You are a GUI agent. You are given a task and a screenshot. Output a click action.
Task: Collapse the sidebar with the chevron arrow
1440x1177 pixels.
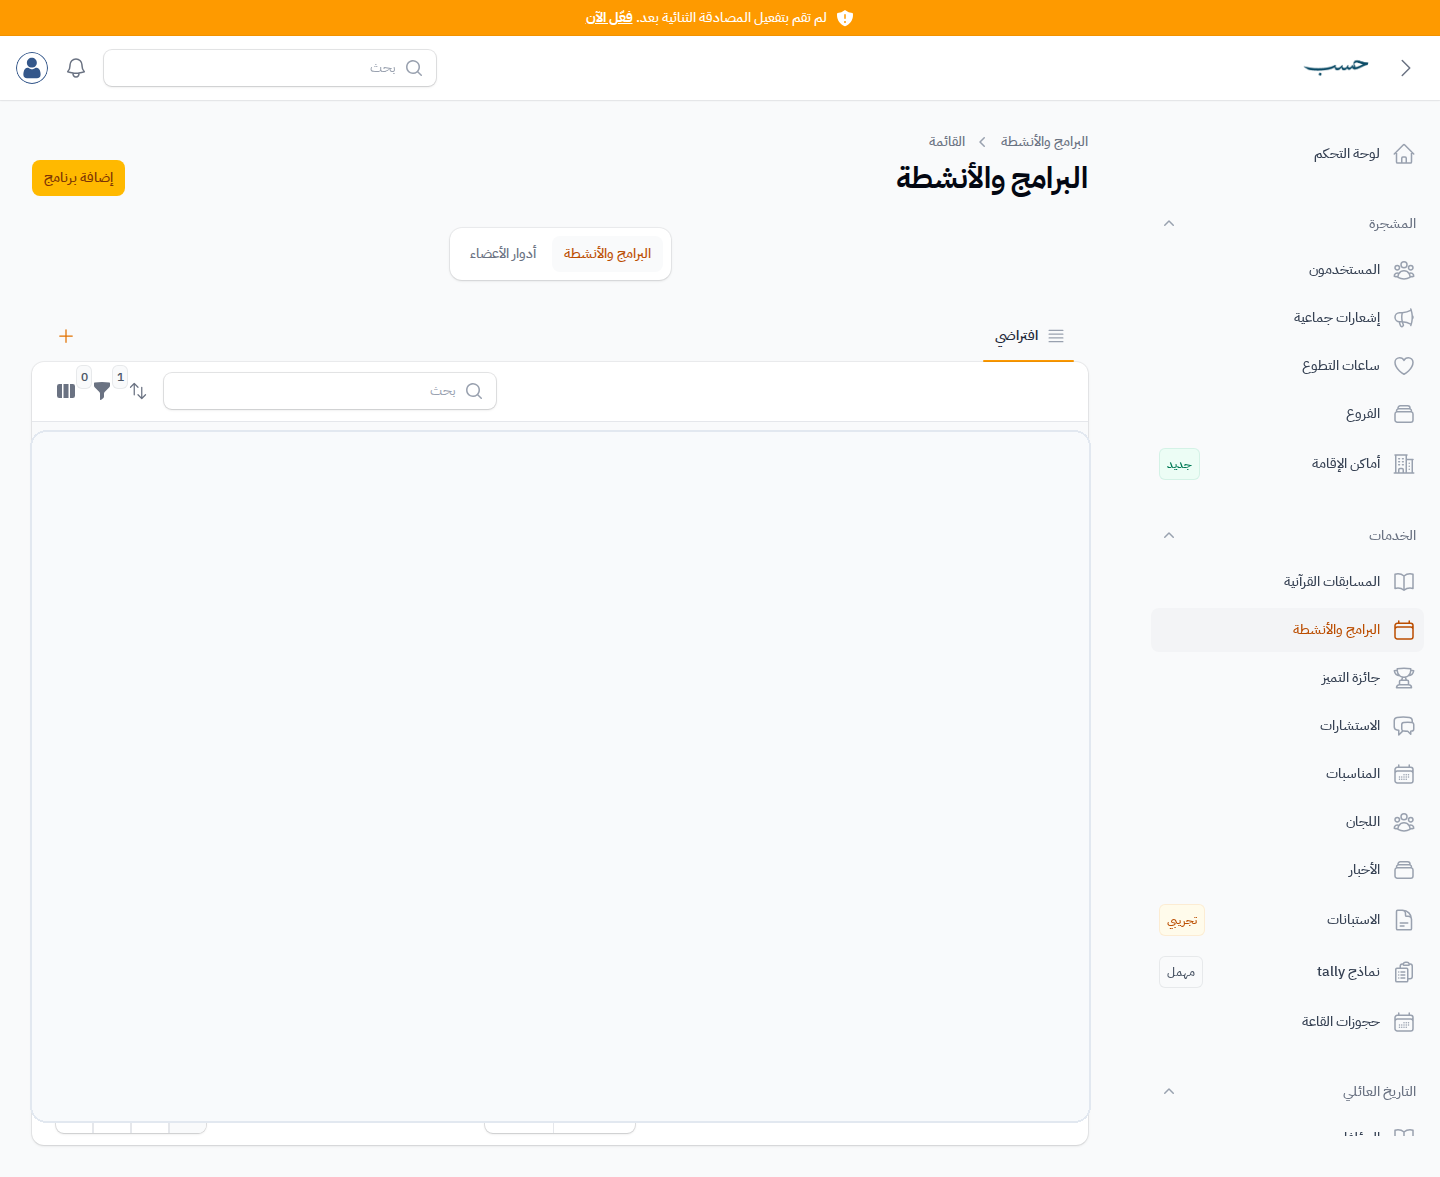pos(1405,68)
